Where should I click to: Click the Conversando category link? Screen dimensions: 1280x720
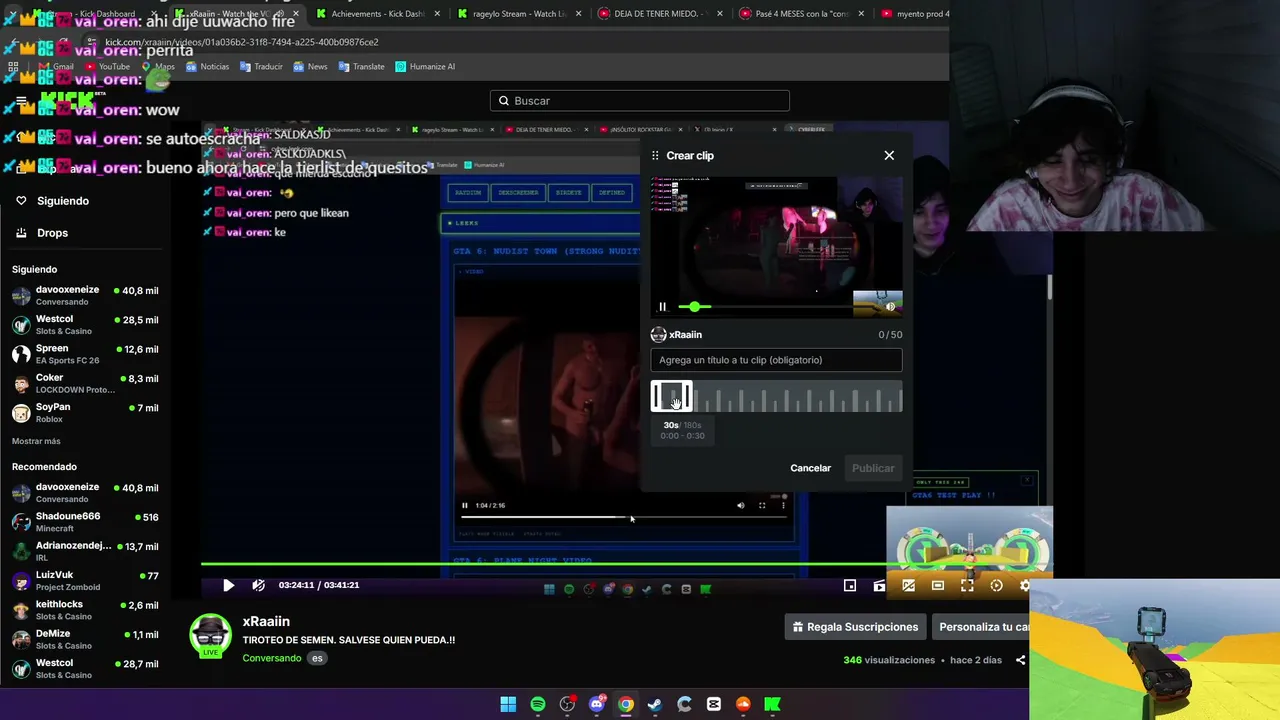coord(271,658)
